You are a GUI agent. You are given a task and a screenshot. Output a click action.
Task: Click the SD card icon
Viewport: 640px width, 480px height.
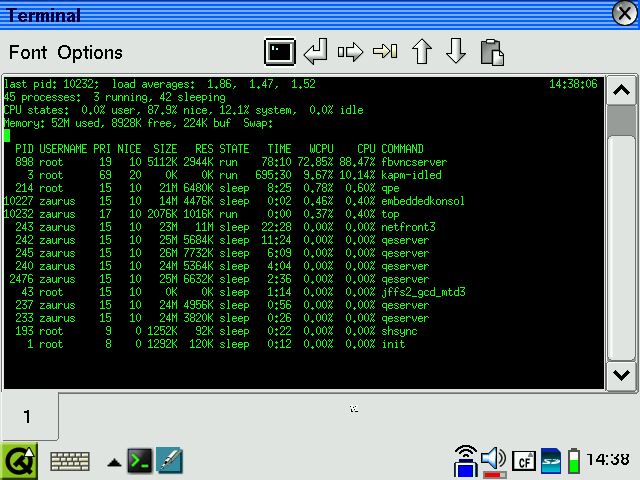point(551,461)
